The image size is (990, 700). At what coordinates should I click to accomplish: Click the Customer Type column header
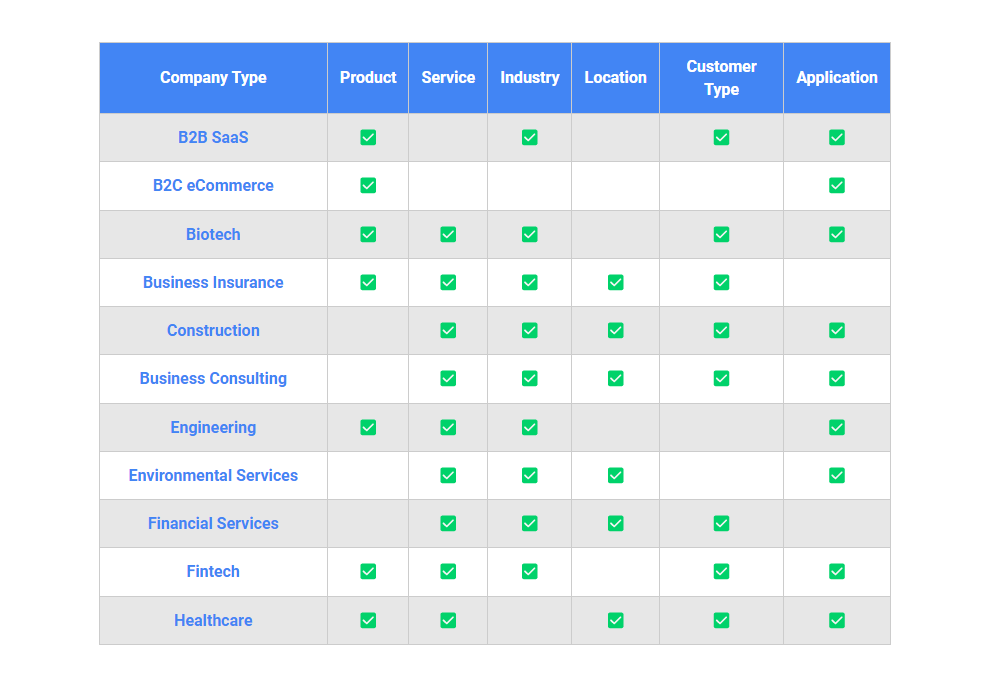coord(721,78)
